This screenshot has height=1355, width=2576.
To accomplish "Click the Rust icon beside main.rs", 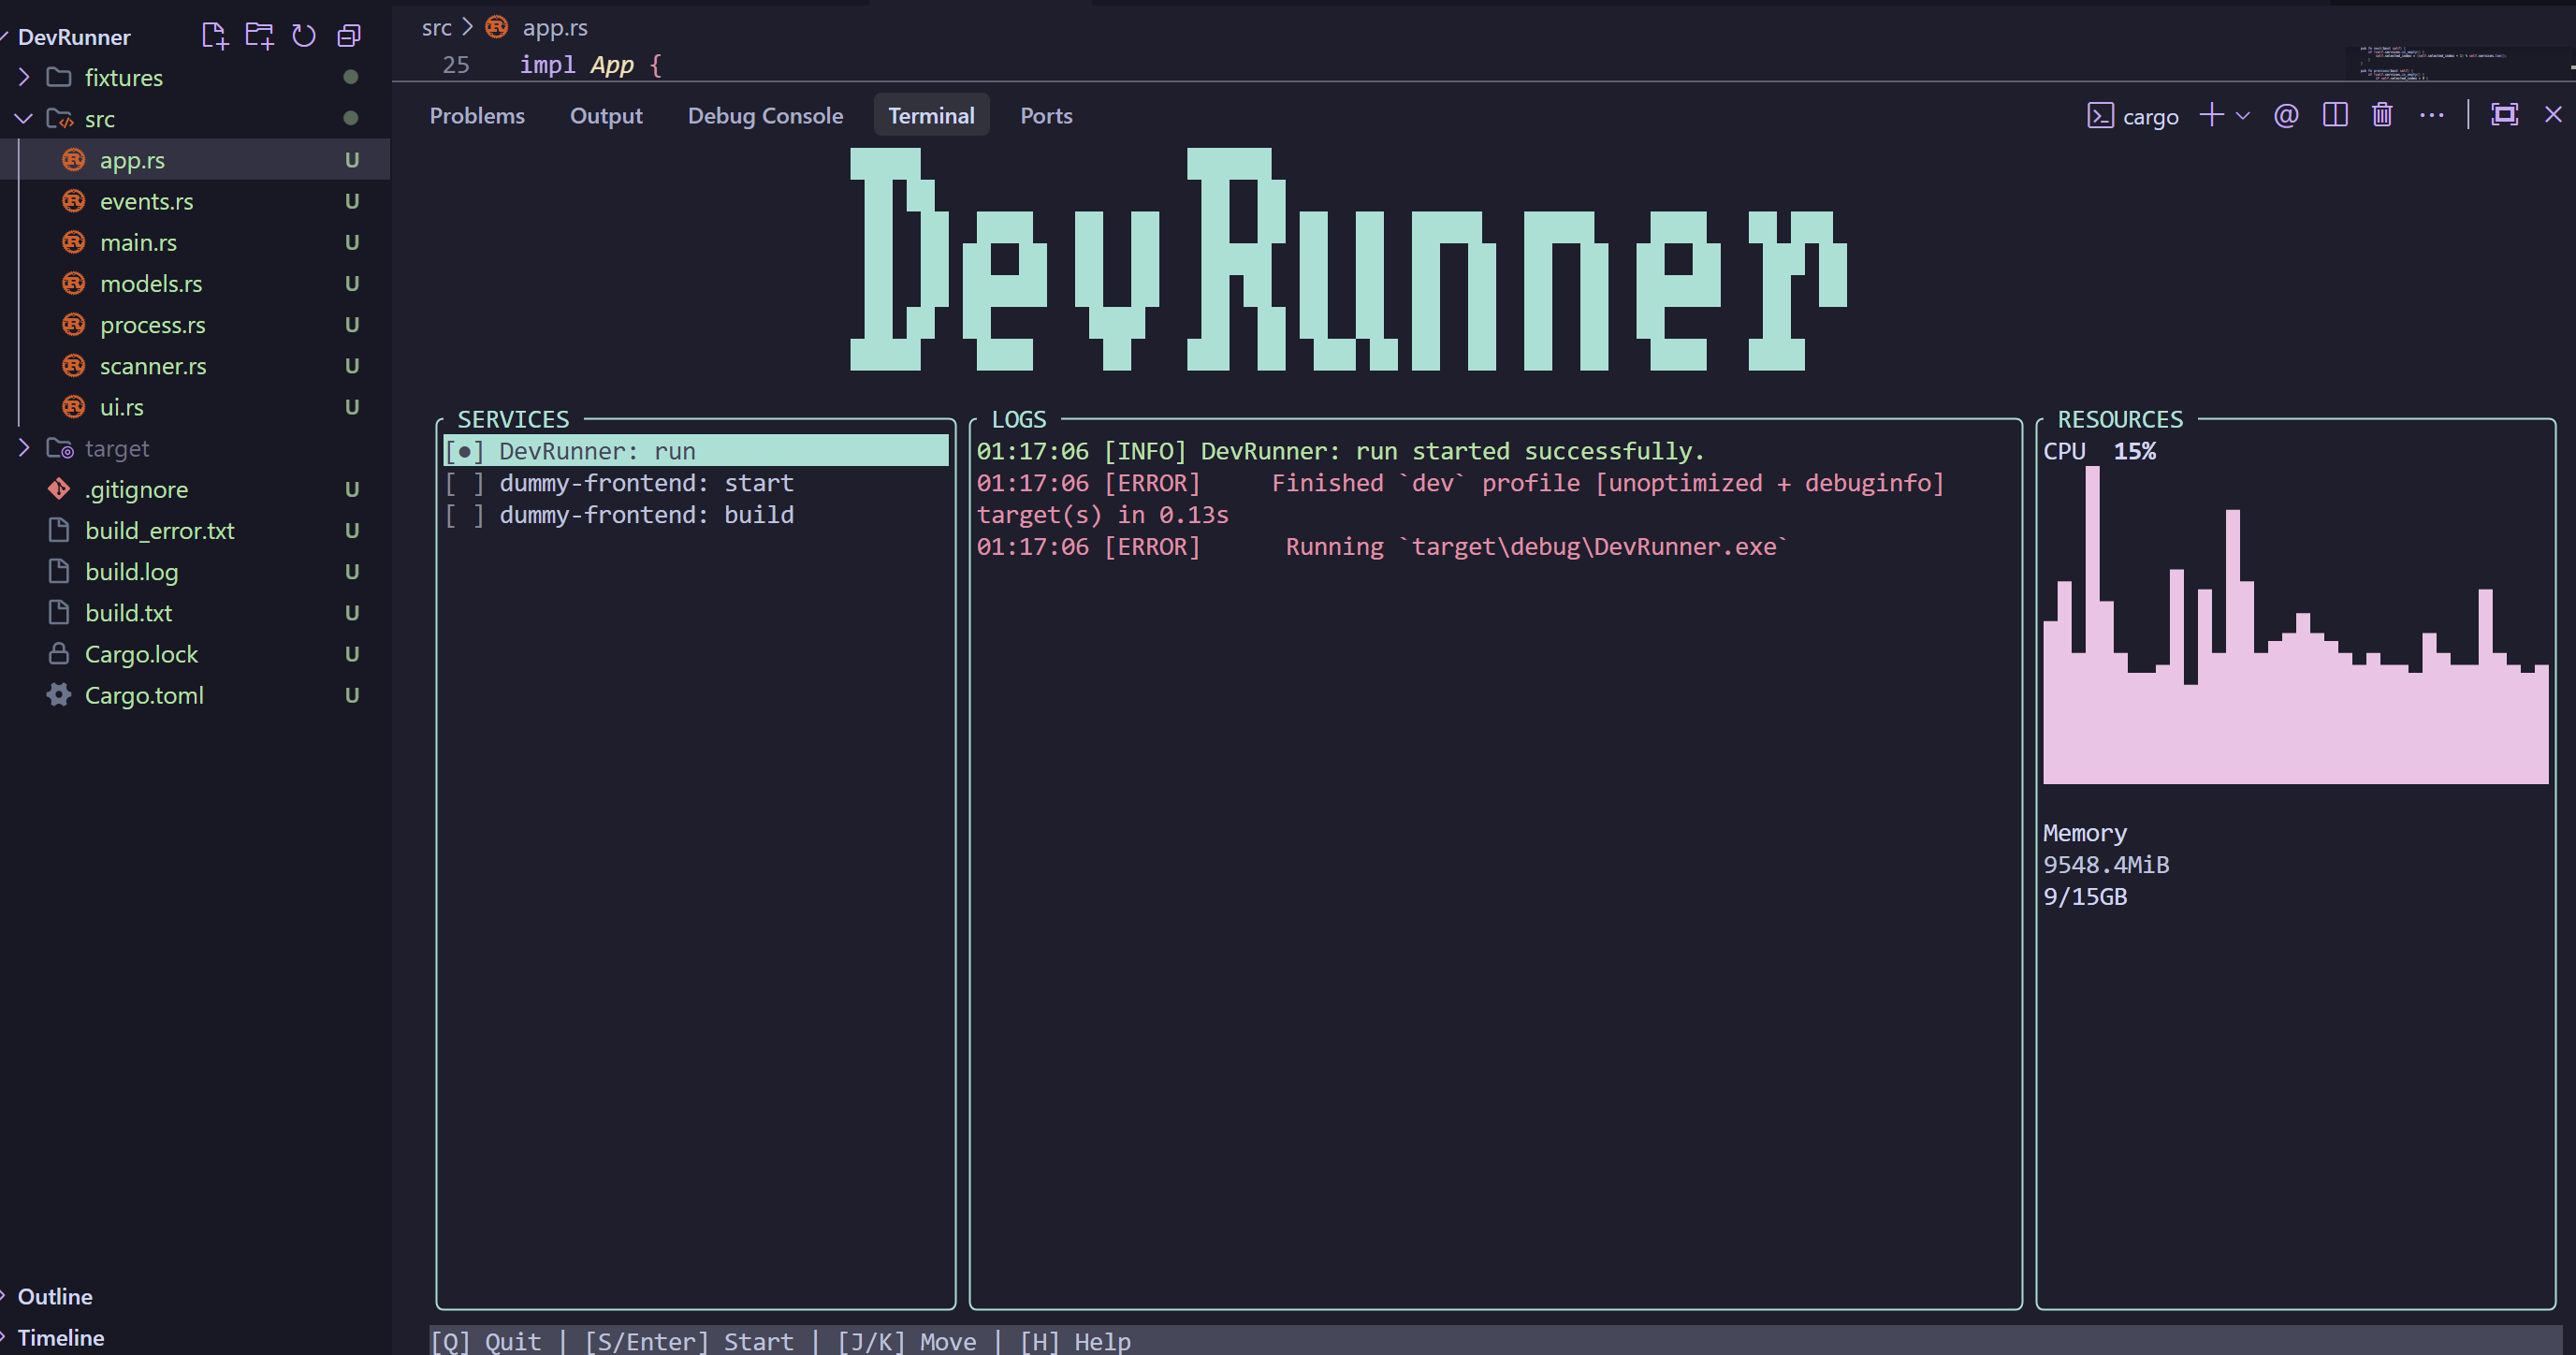I will (x=73, y=242).
